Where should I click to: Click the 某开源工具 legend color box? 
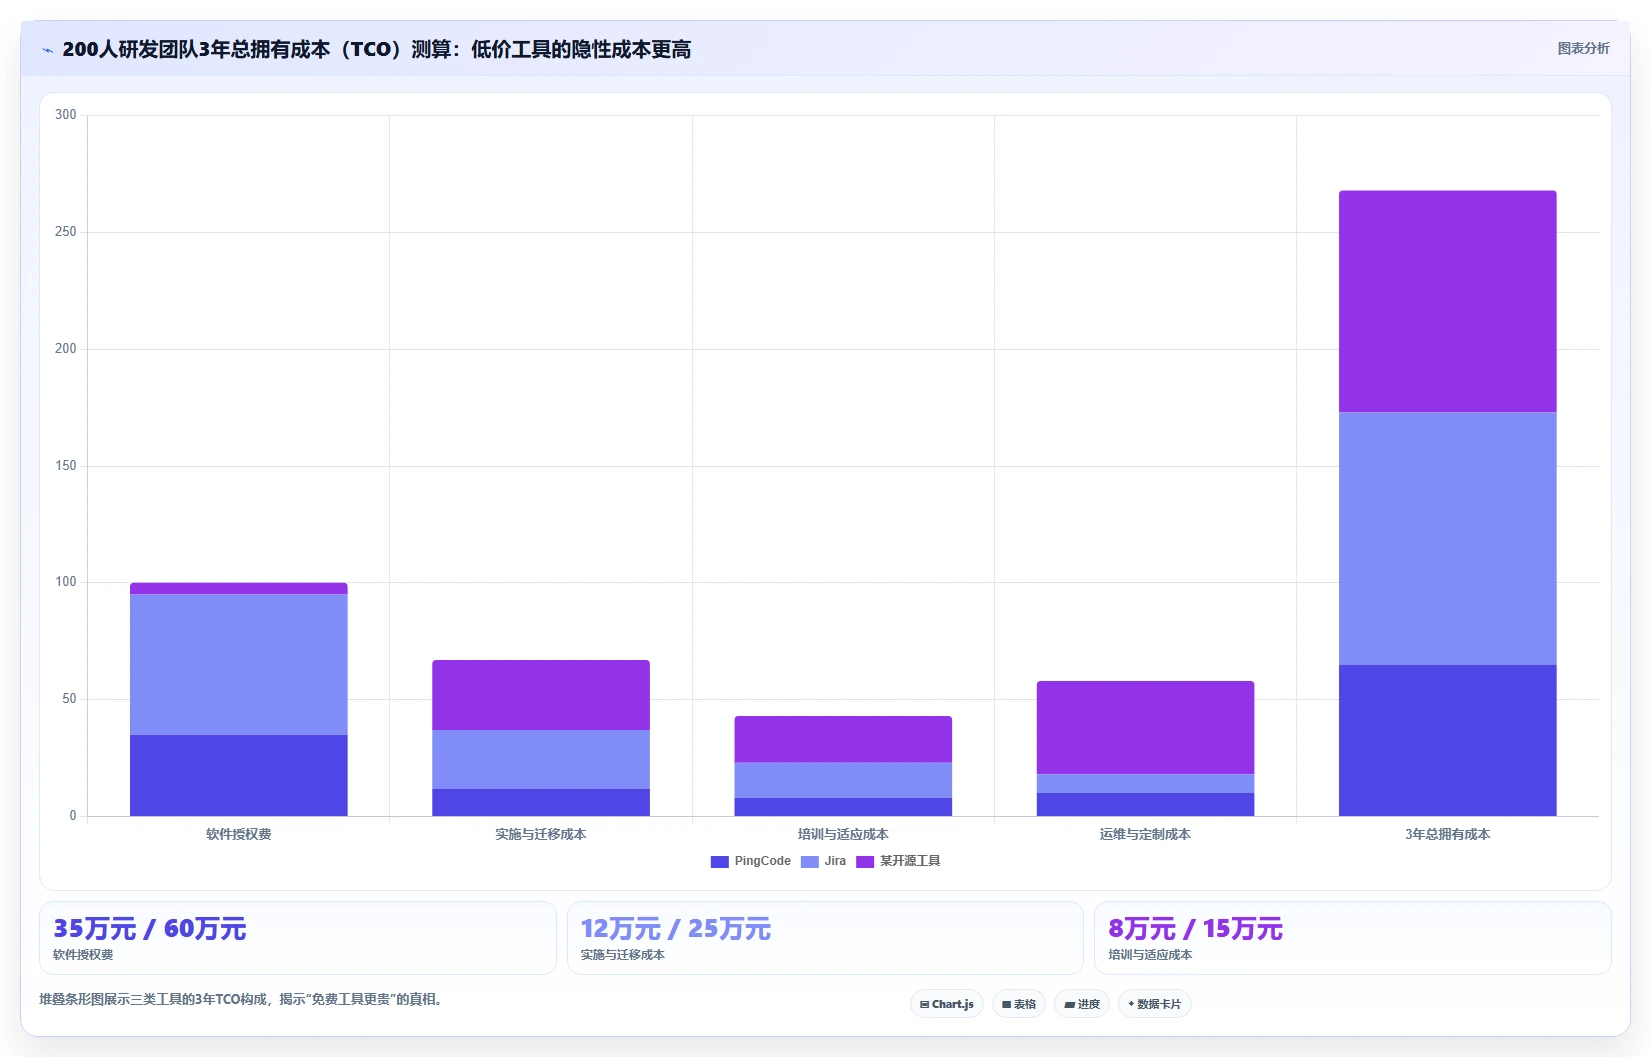865,862
